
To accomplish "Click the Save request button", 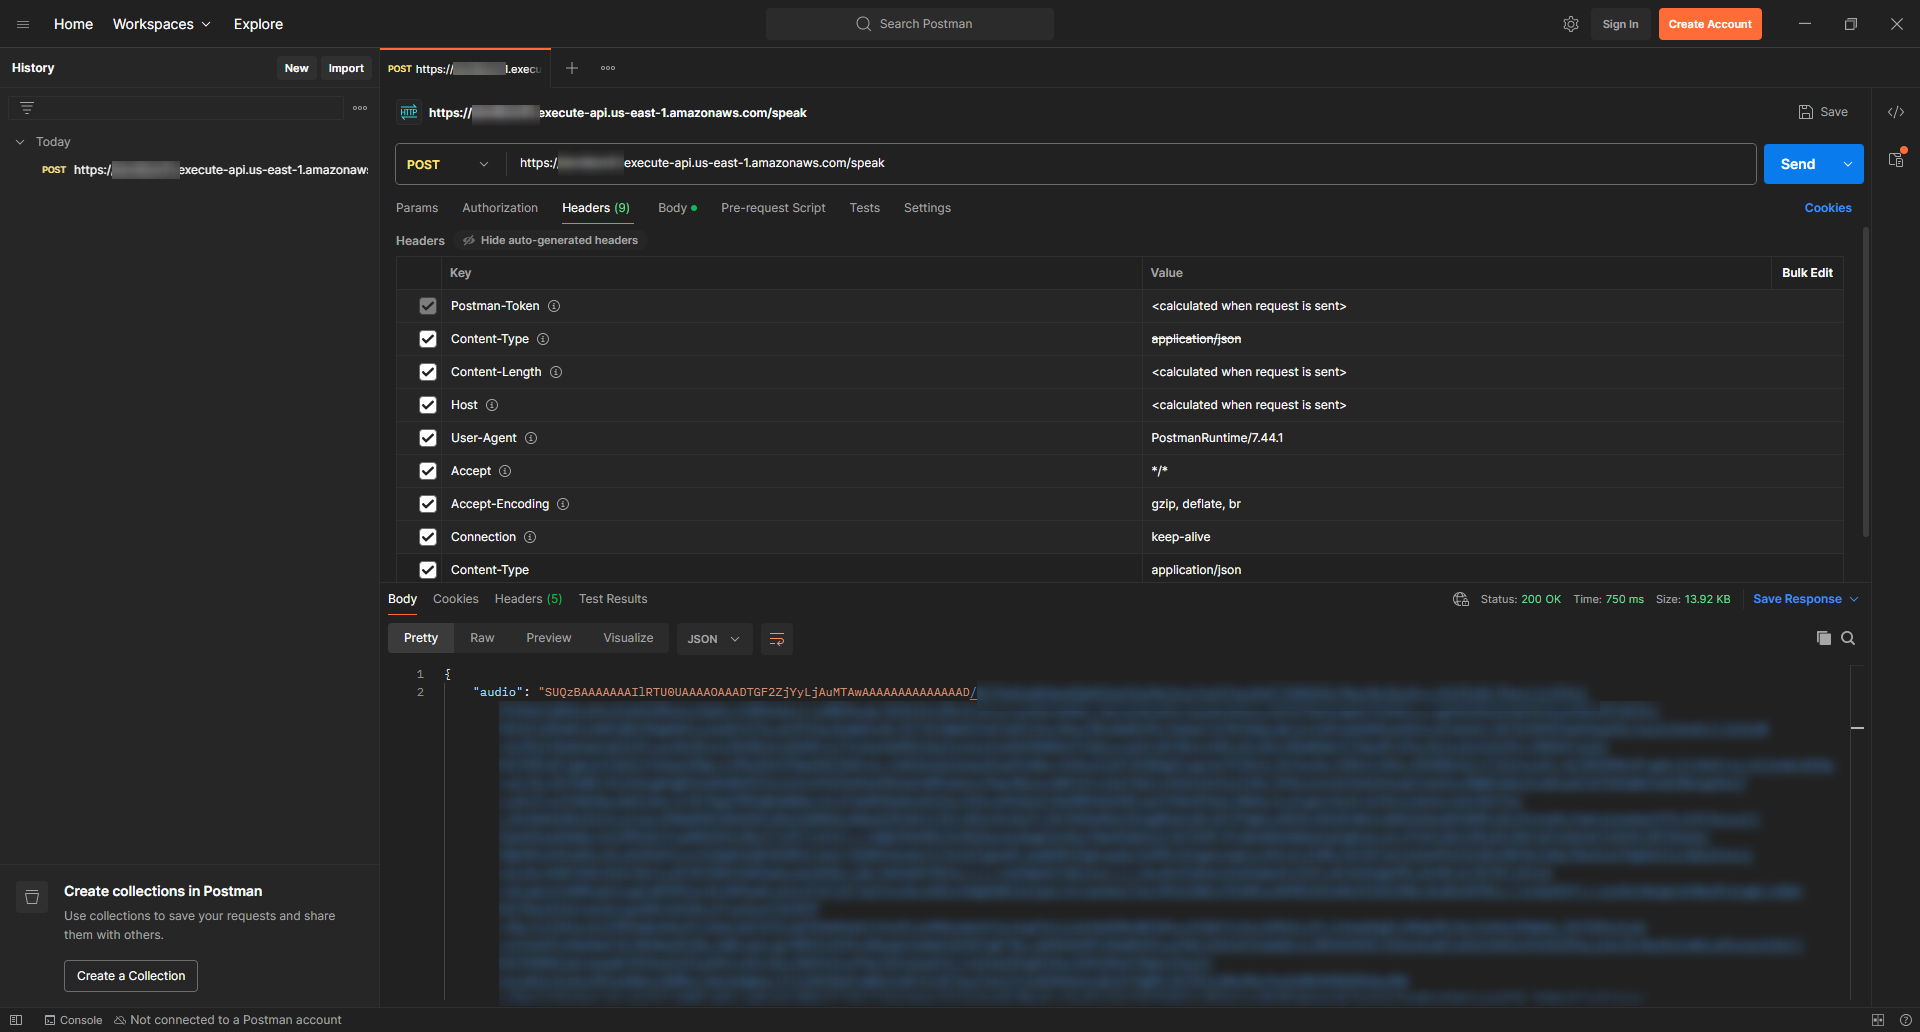I will tap(1823, 112).
